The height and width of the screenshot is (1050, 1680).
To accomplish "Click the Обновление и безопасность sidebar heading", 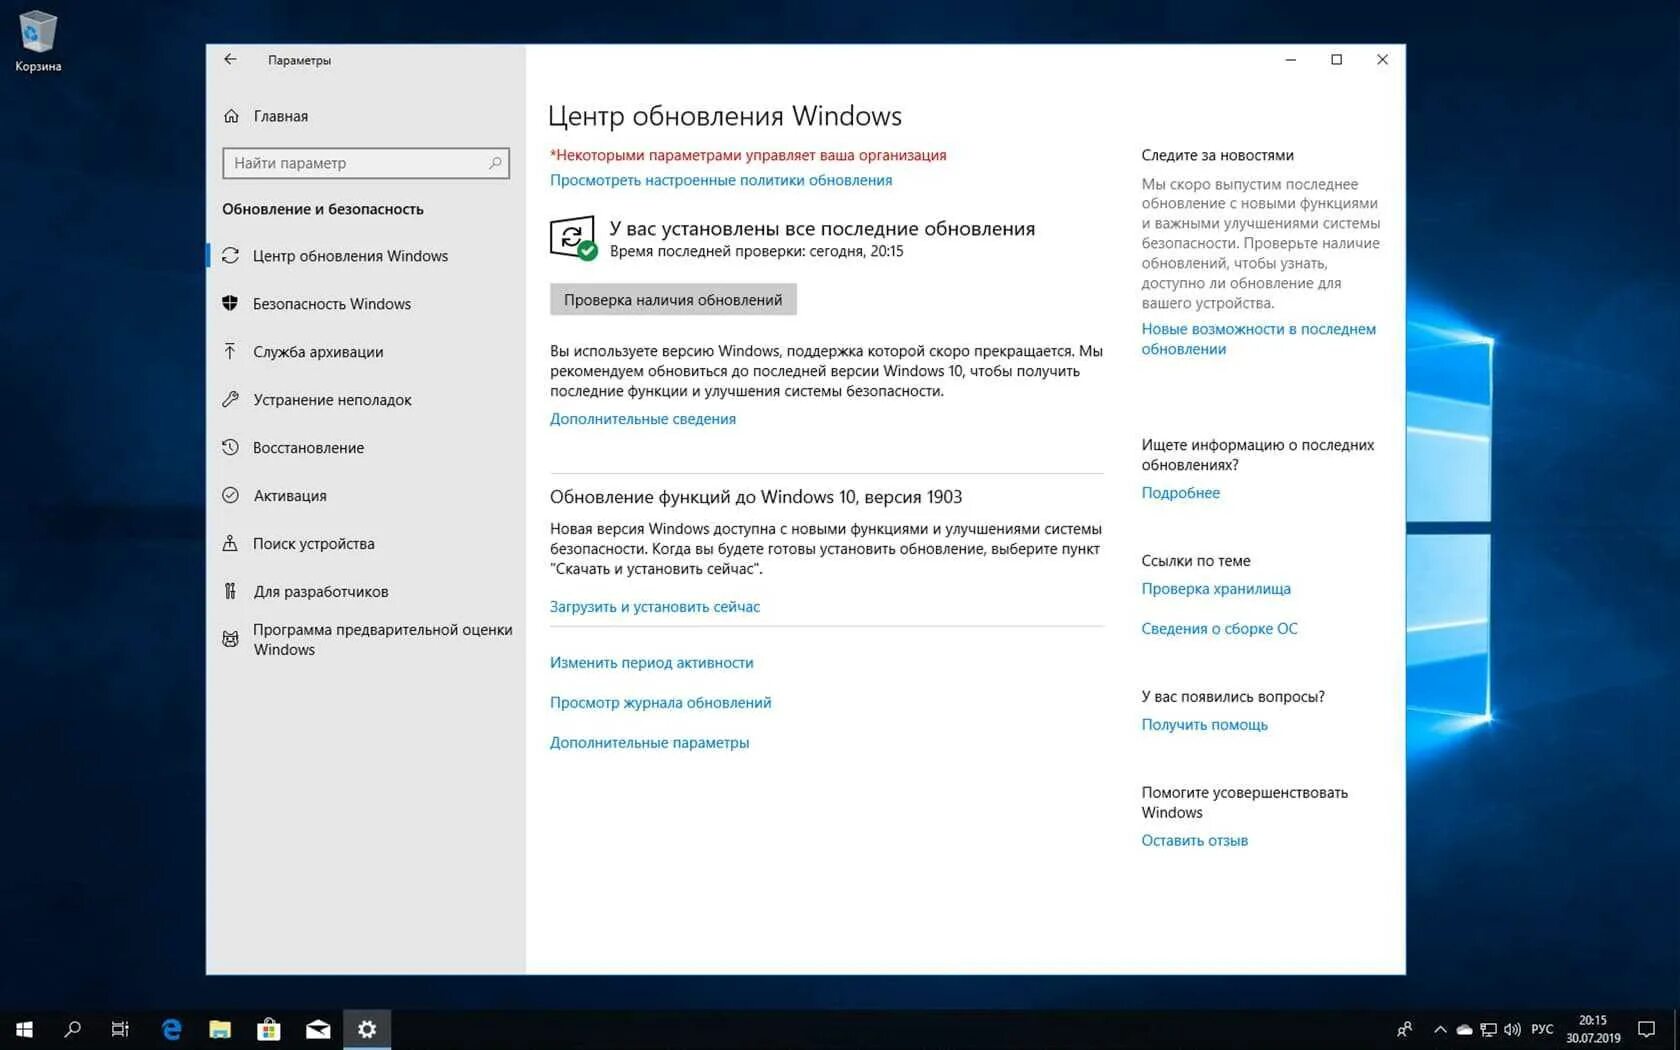I will click(x=323, y=209).
